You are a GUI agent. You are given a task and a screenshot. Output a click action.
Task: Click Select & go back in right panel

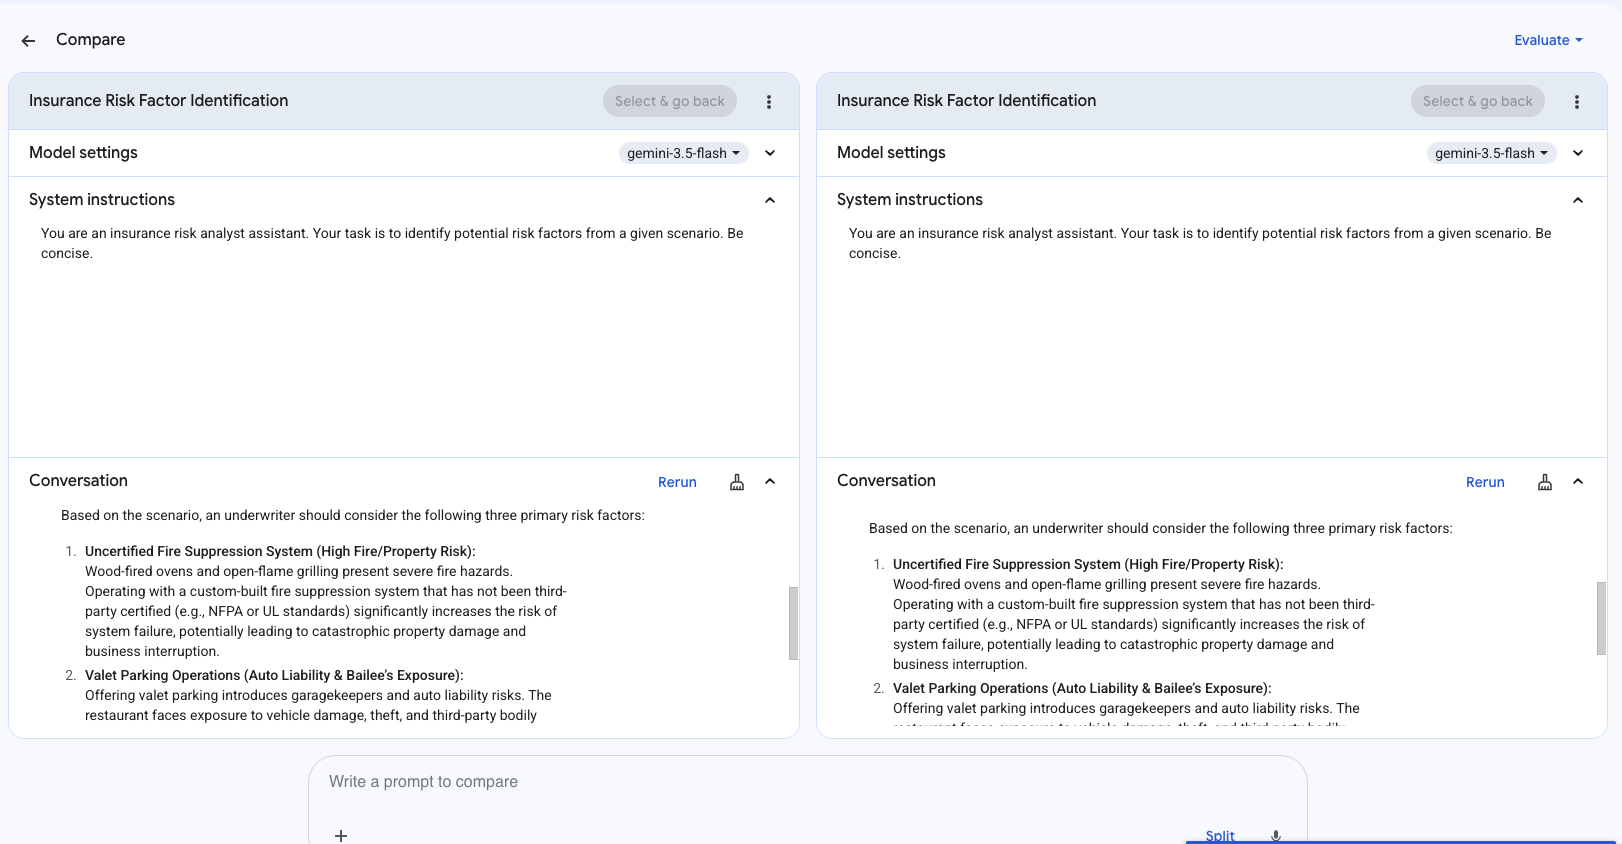click(x=1478, y=101)
